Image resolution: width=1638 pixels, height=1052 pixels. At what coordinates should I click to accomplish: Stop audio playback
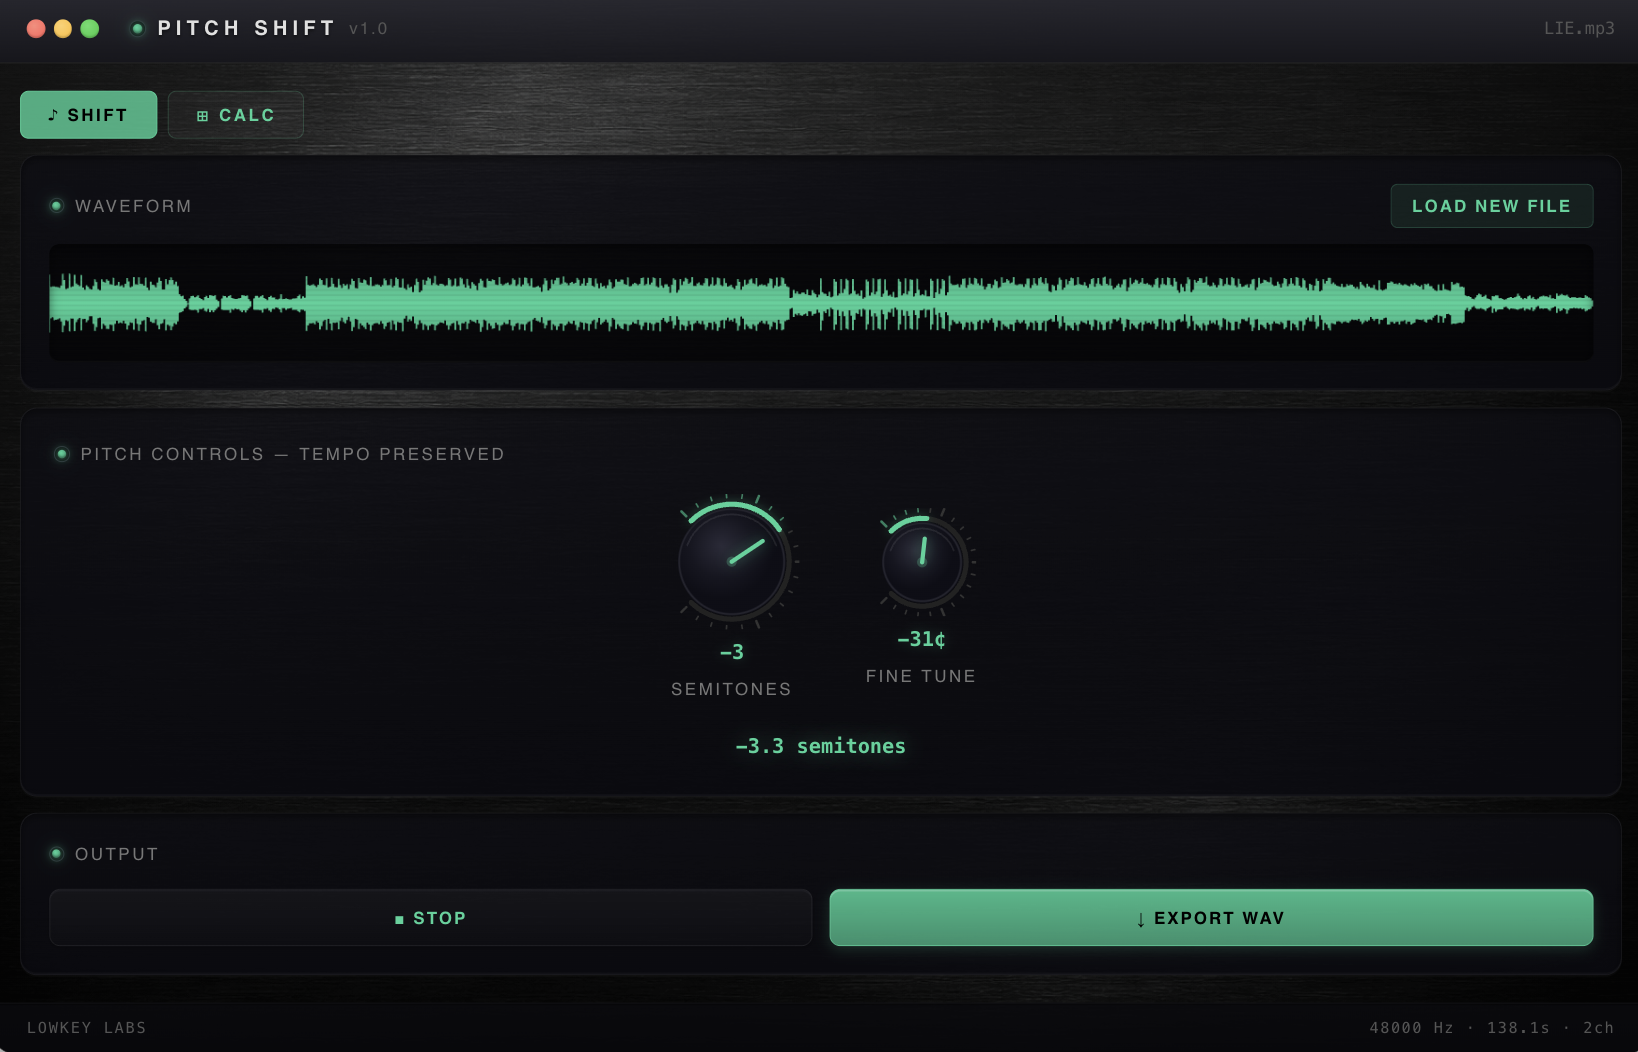pyautogui.click(x=430, y=918)
